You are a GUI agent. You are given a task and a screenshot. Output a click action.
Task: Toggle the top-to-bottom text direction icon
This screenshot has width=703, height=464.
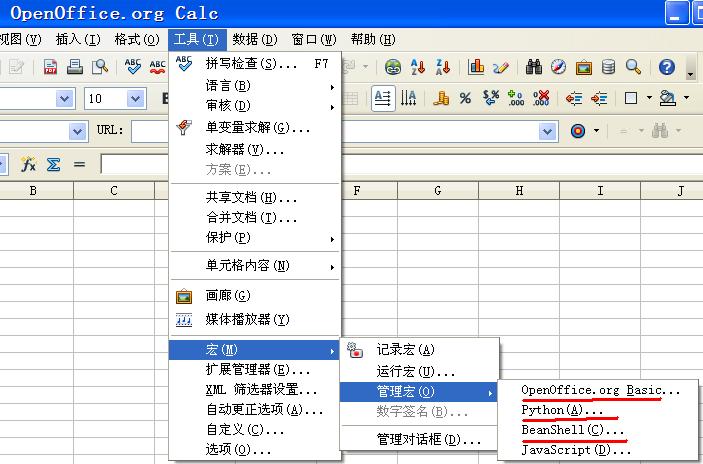click(x=408, y=98)
